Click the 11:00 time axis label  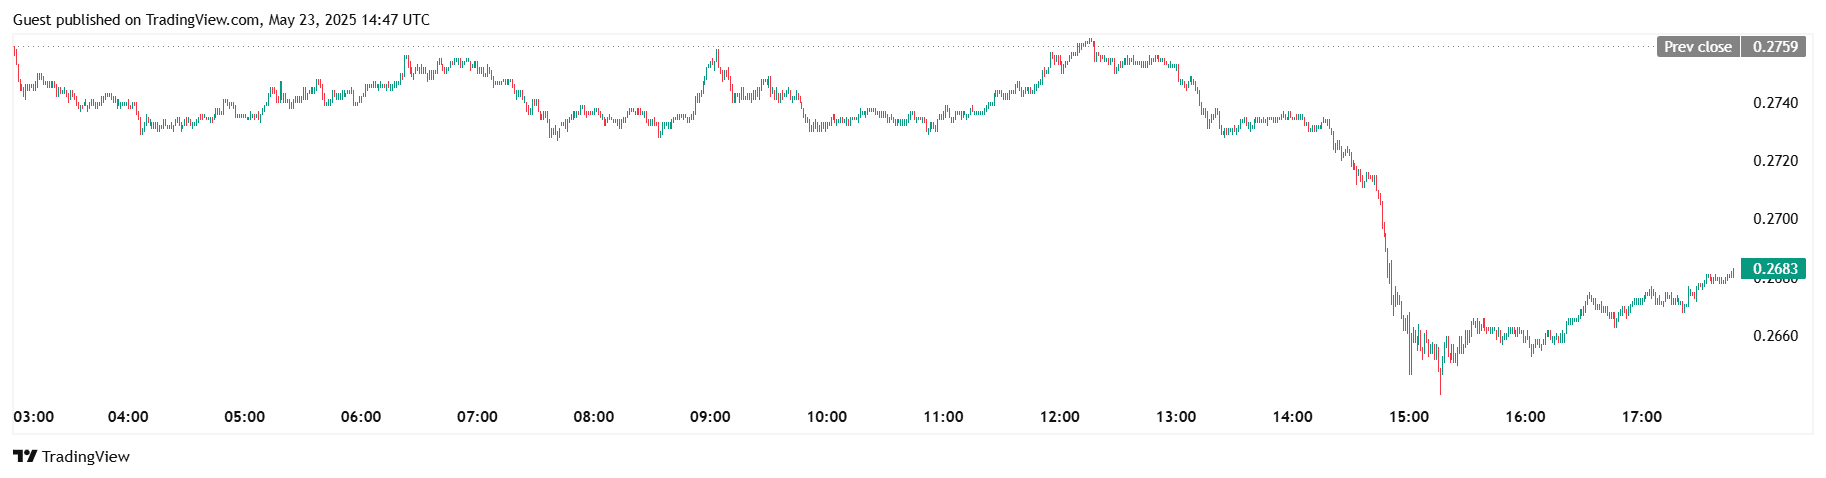point(943,417)
